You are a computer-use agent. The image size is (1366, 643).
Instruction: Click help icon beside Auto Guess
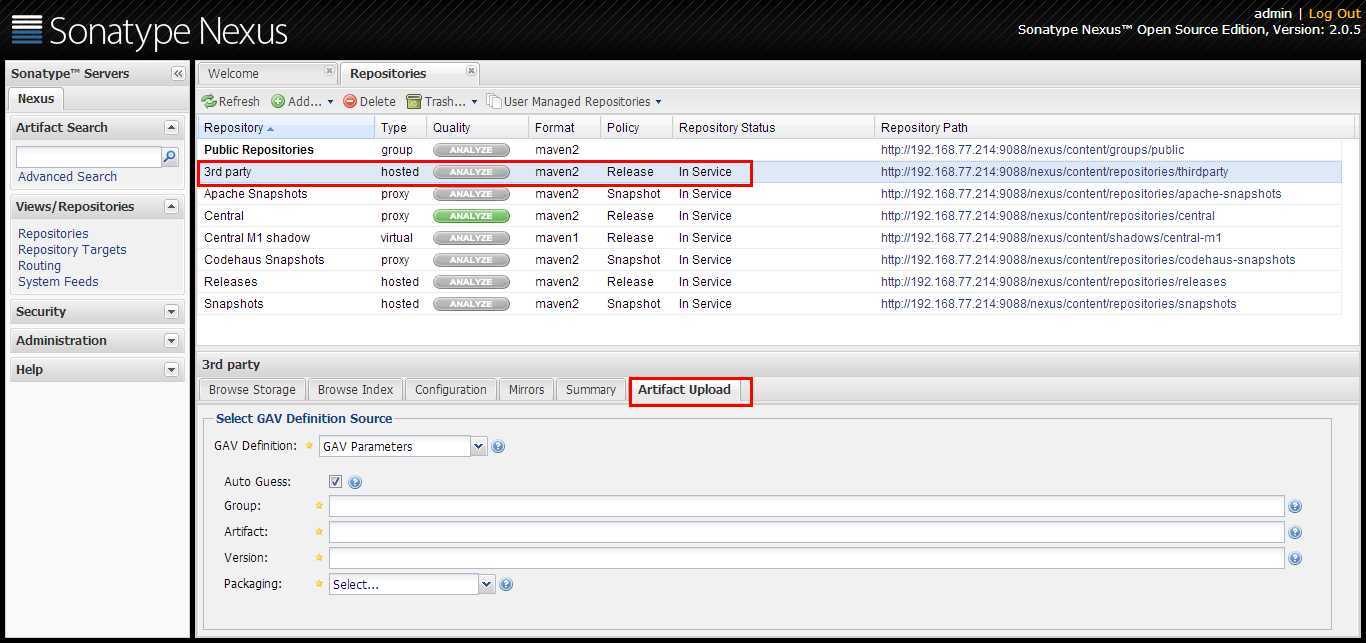point(355,482)
